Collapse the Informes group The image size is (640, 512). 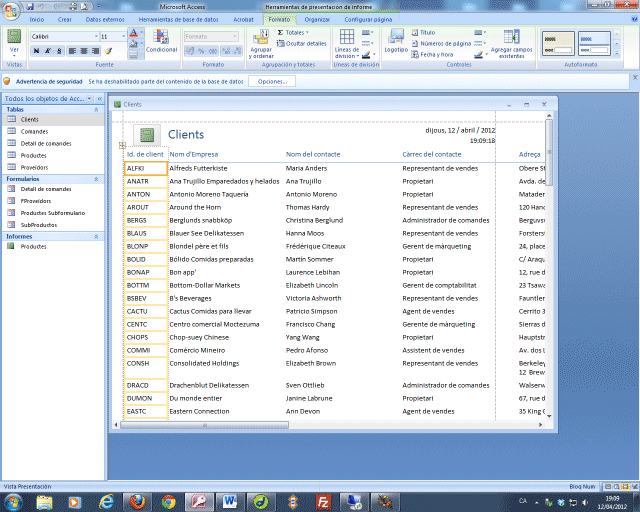click(x=96, y=236)
